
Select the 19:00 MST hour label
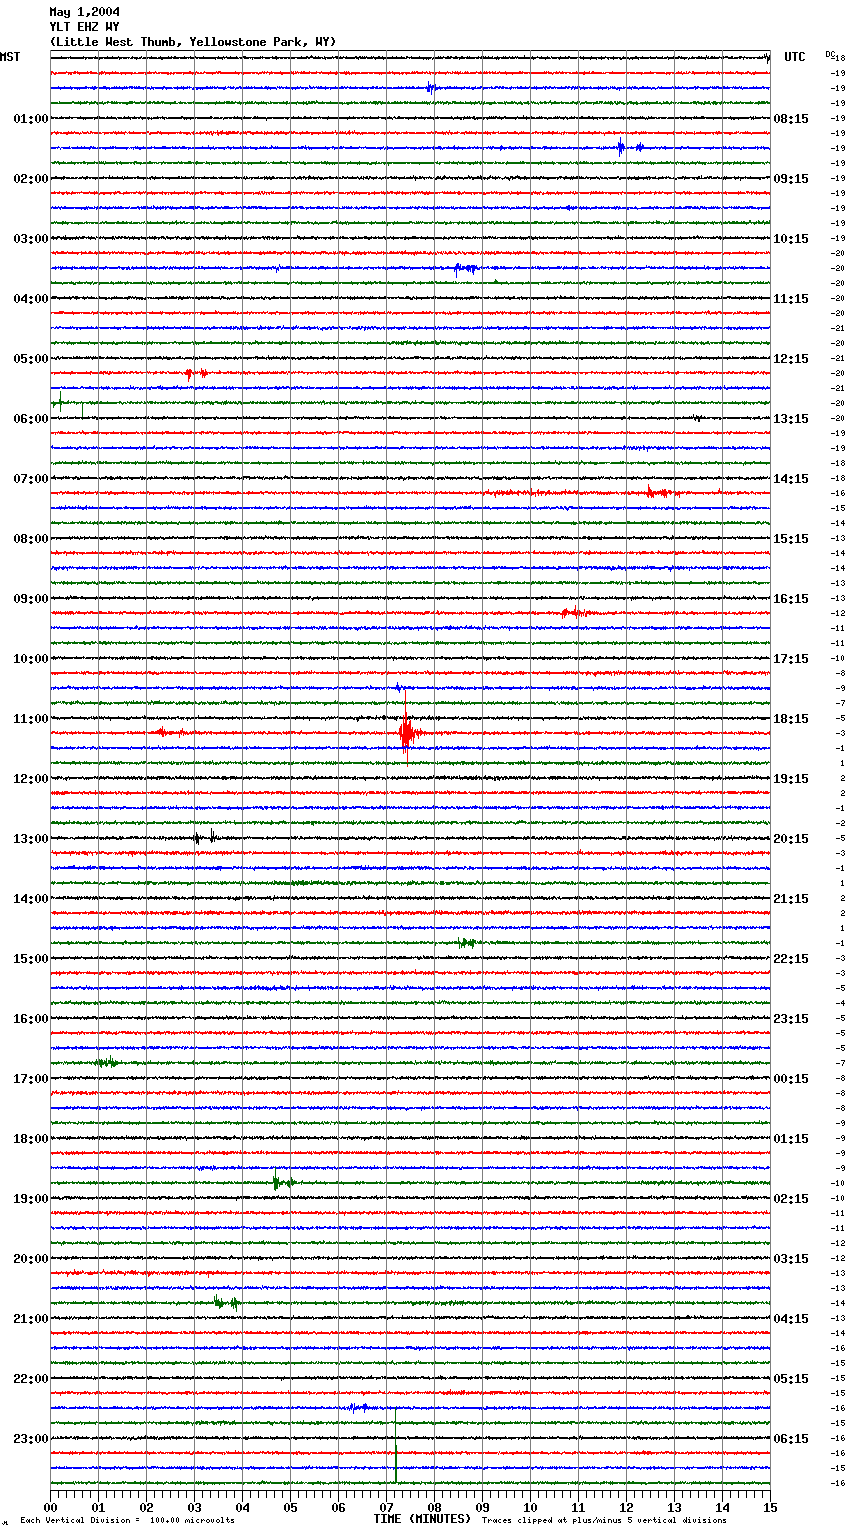tap(30, 1199)
